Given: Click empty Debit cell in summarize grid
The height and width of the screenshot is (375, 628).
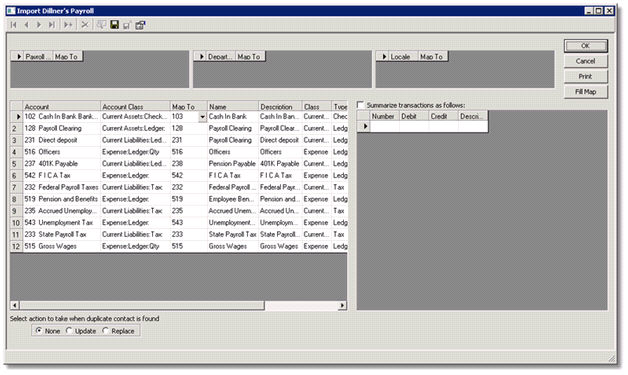Looking at the screenshot, I should point(414,126).
